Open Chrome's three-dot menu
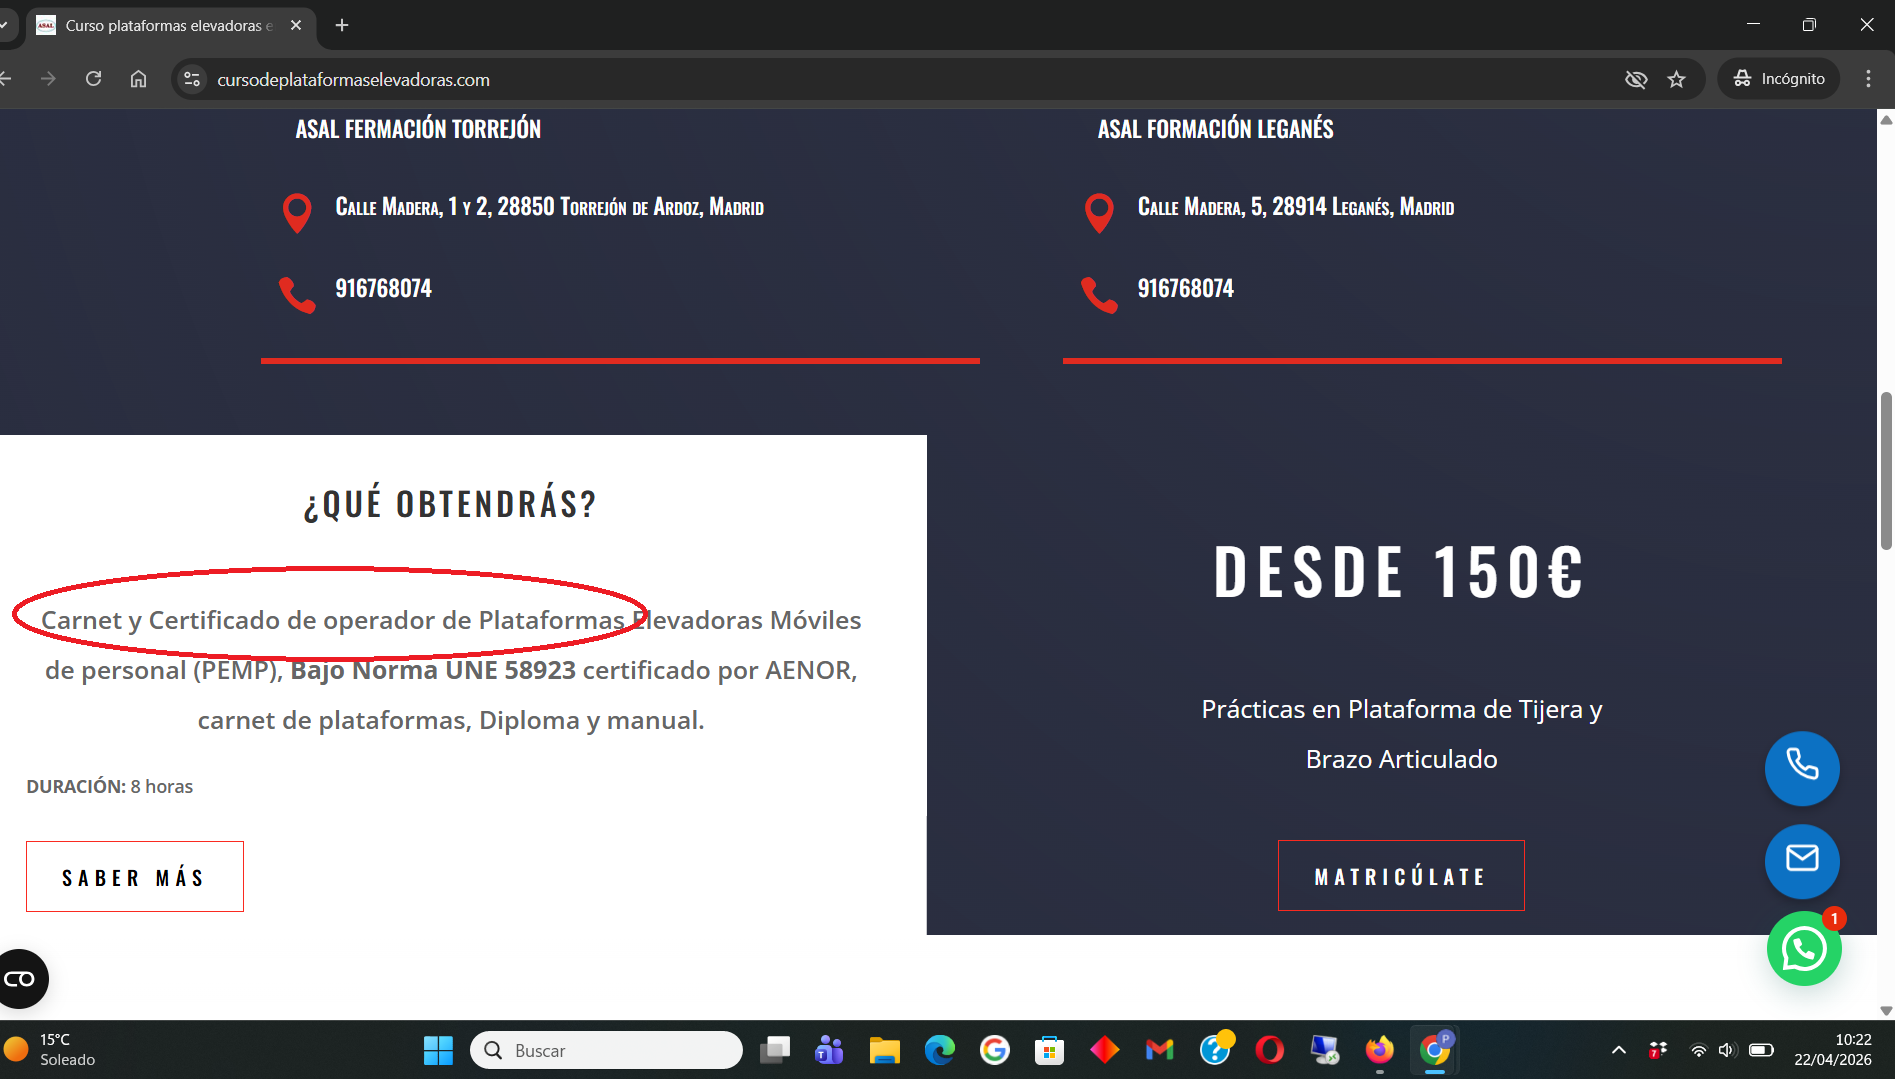1895x1079 pixels. click(x=1867, y=79)
